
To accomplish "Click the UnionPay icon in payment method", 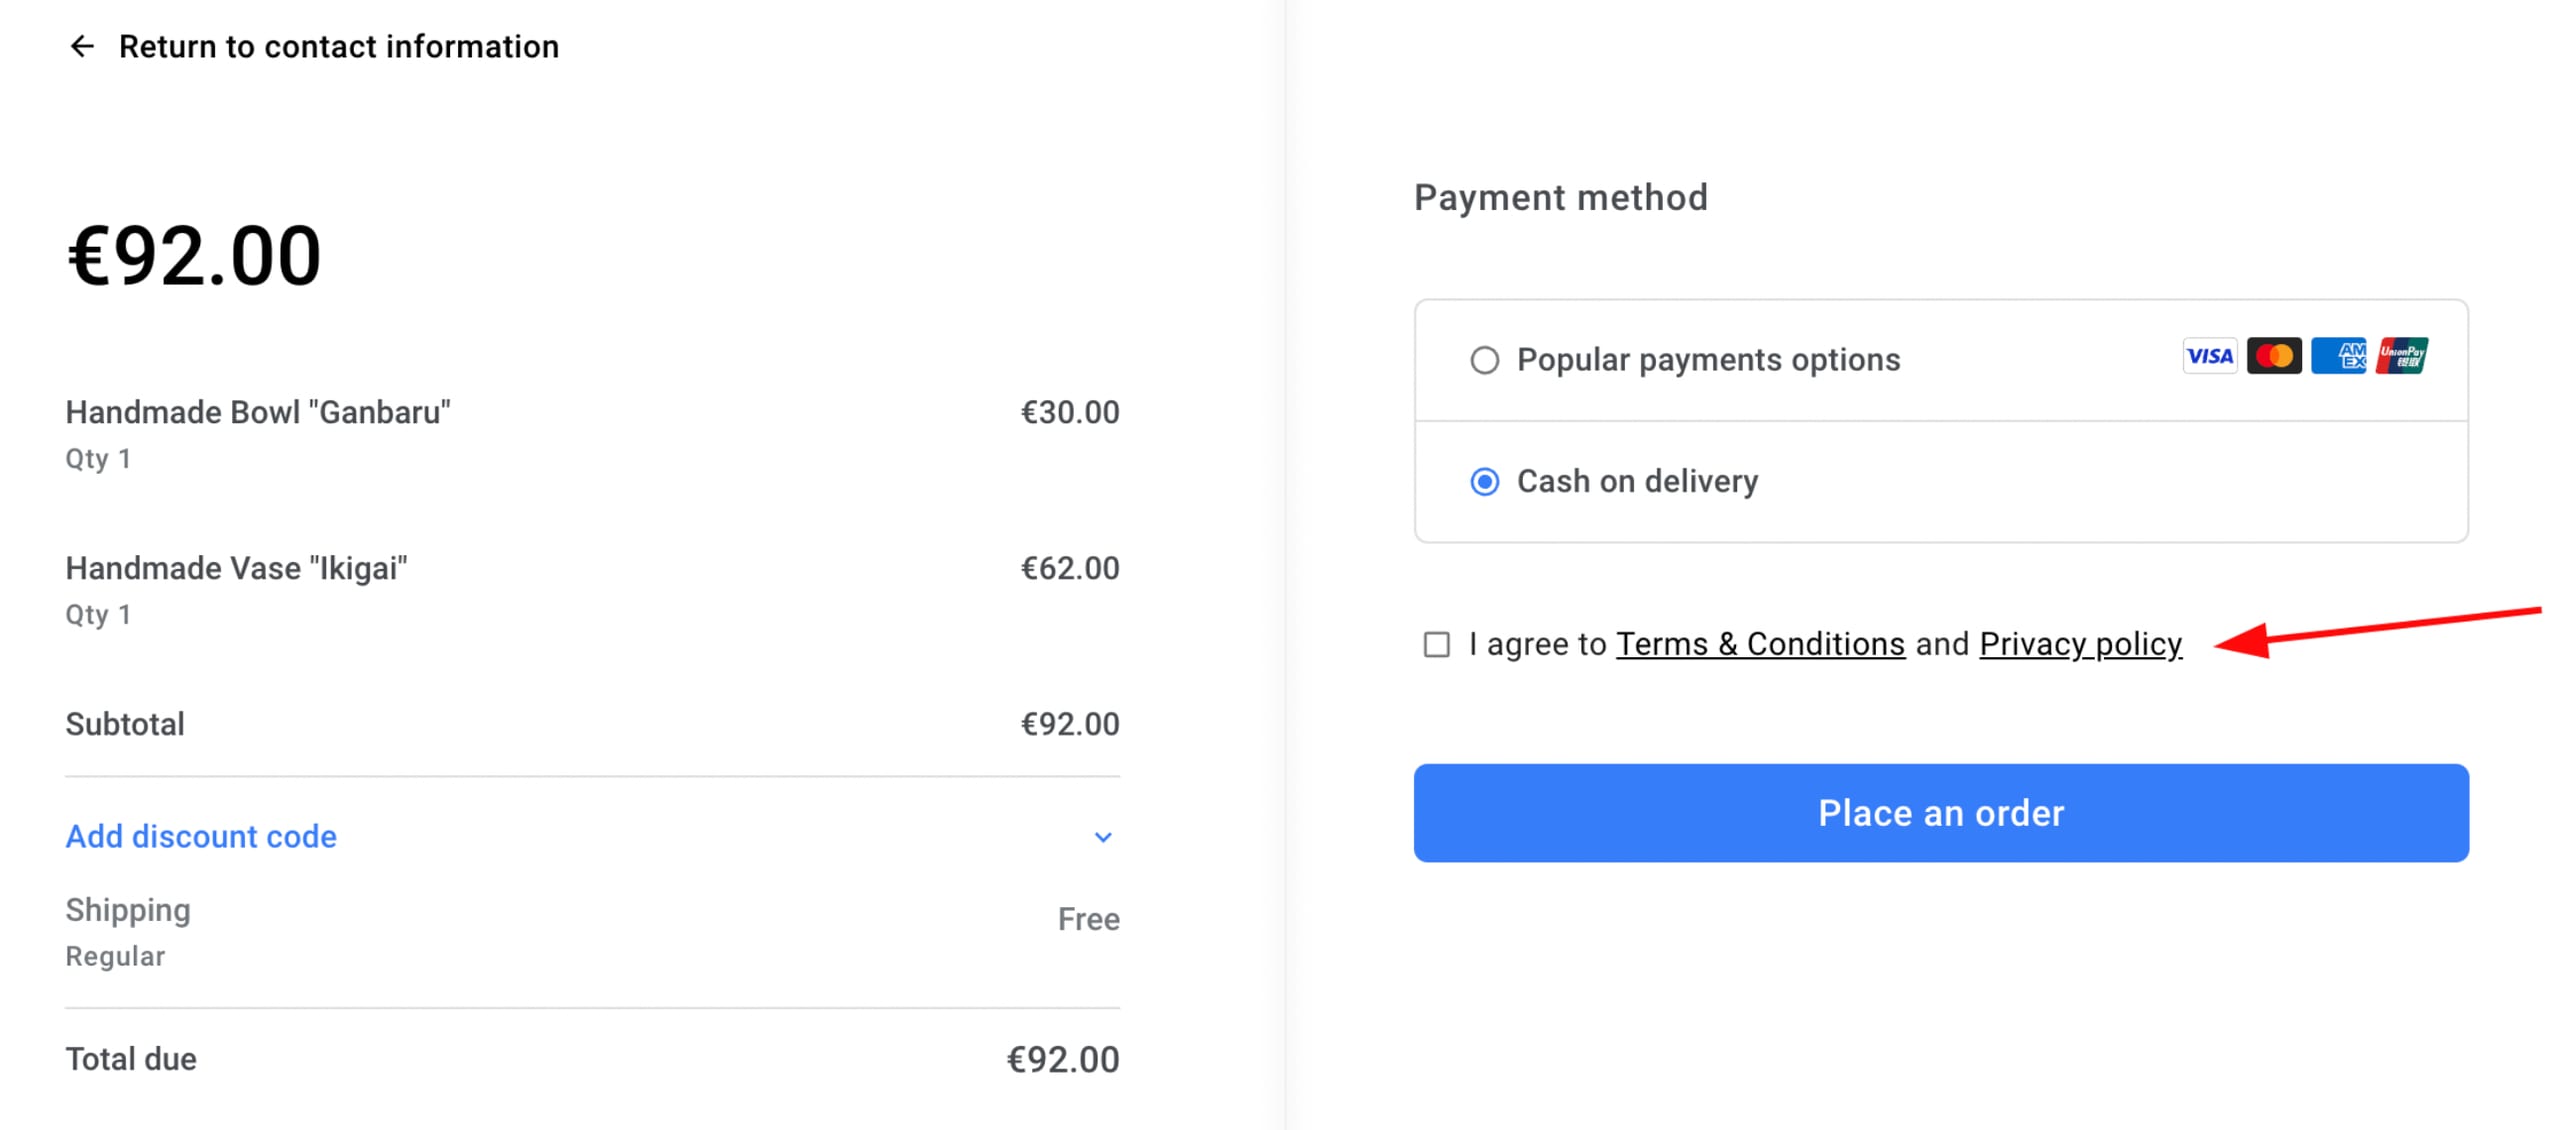I will 2404,355.
